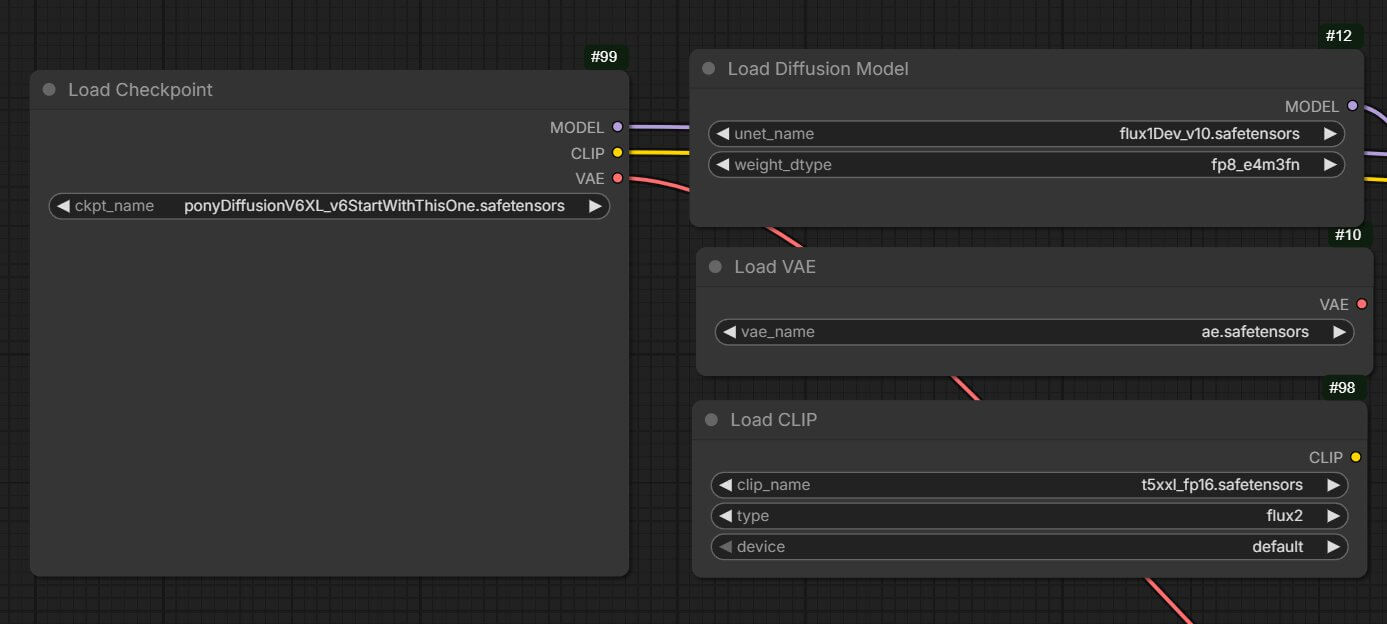Collapse the Load Checkpoint node via its dot
Screen dimensions: 1387x624
(x=49, y=90)
